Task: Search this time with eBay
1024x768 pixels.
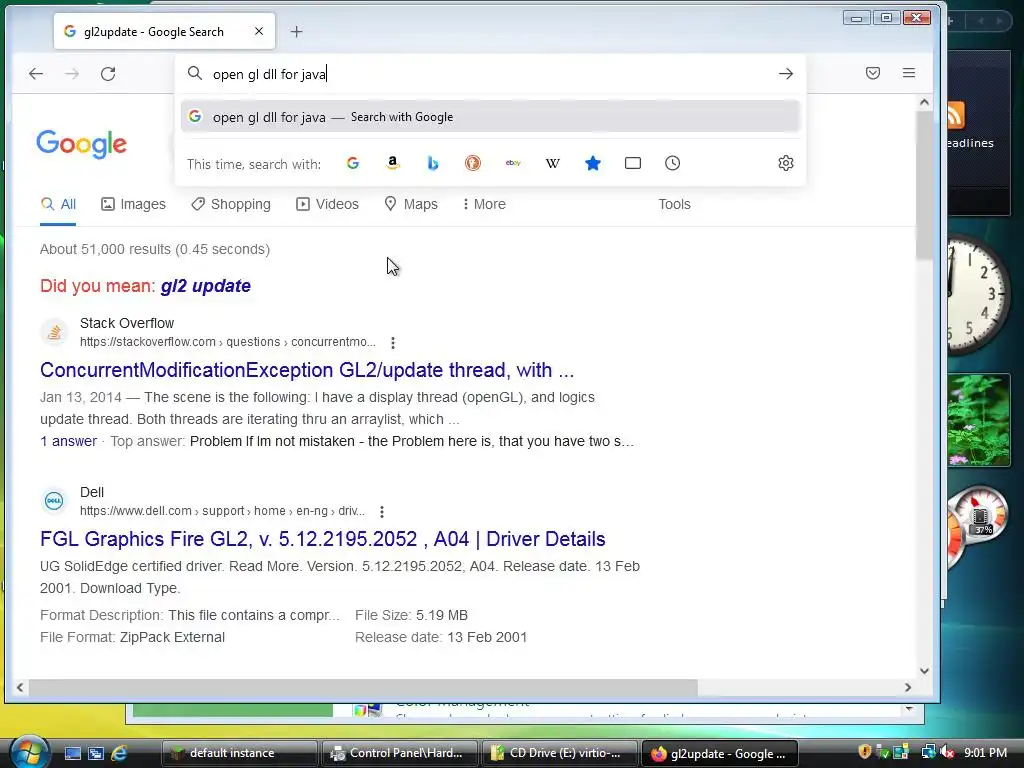Action: point(513,163)
